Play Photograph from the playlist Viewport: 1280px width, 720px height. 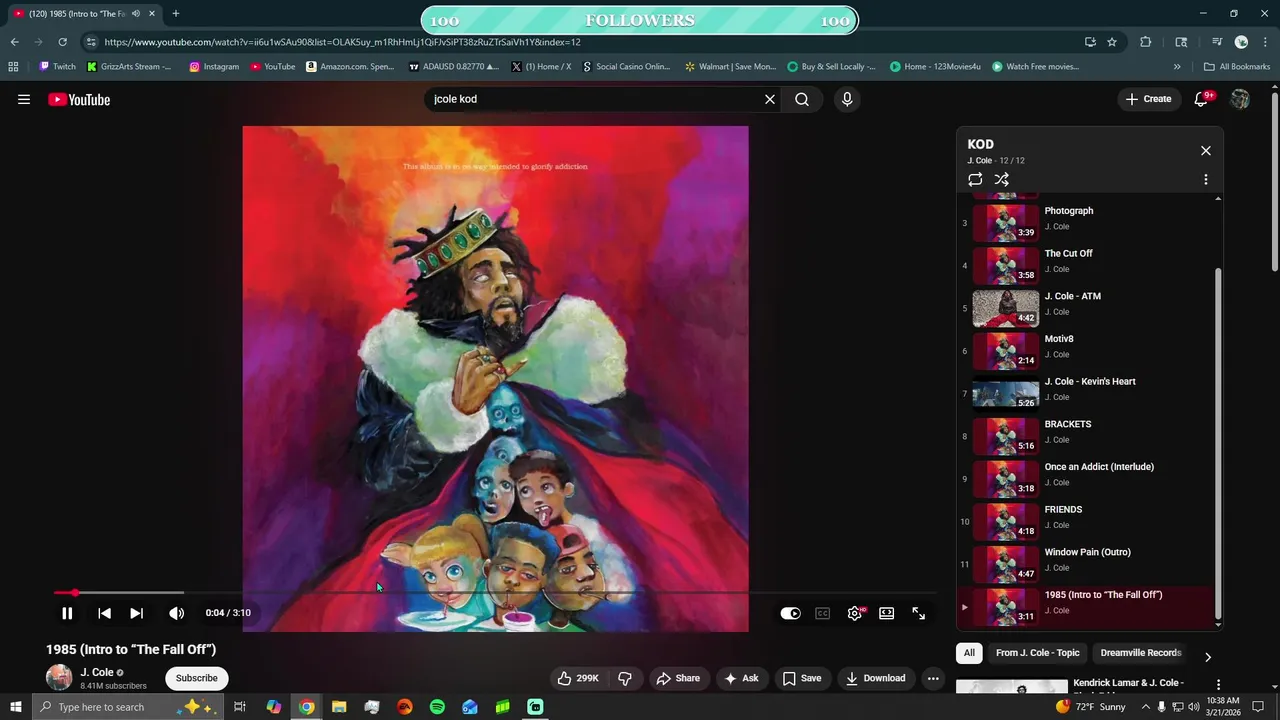(1087, 221)
